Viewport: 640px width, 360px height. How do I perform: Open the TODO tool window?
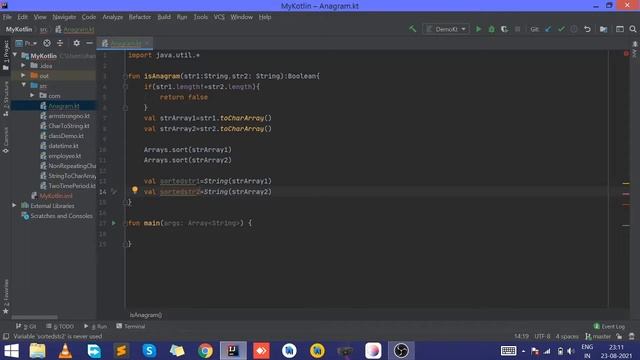click(60, 326)
